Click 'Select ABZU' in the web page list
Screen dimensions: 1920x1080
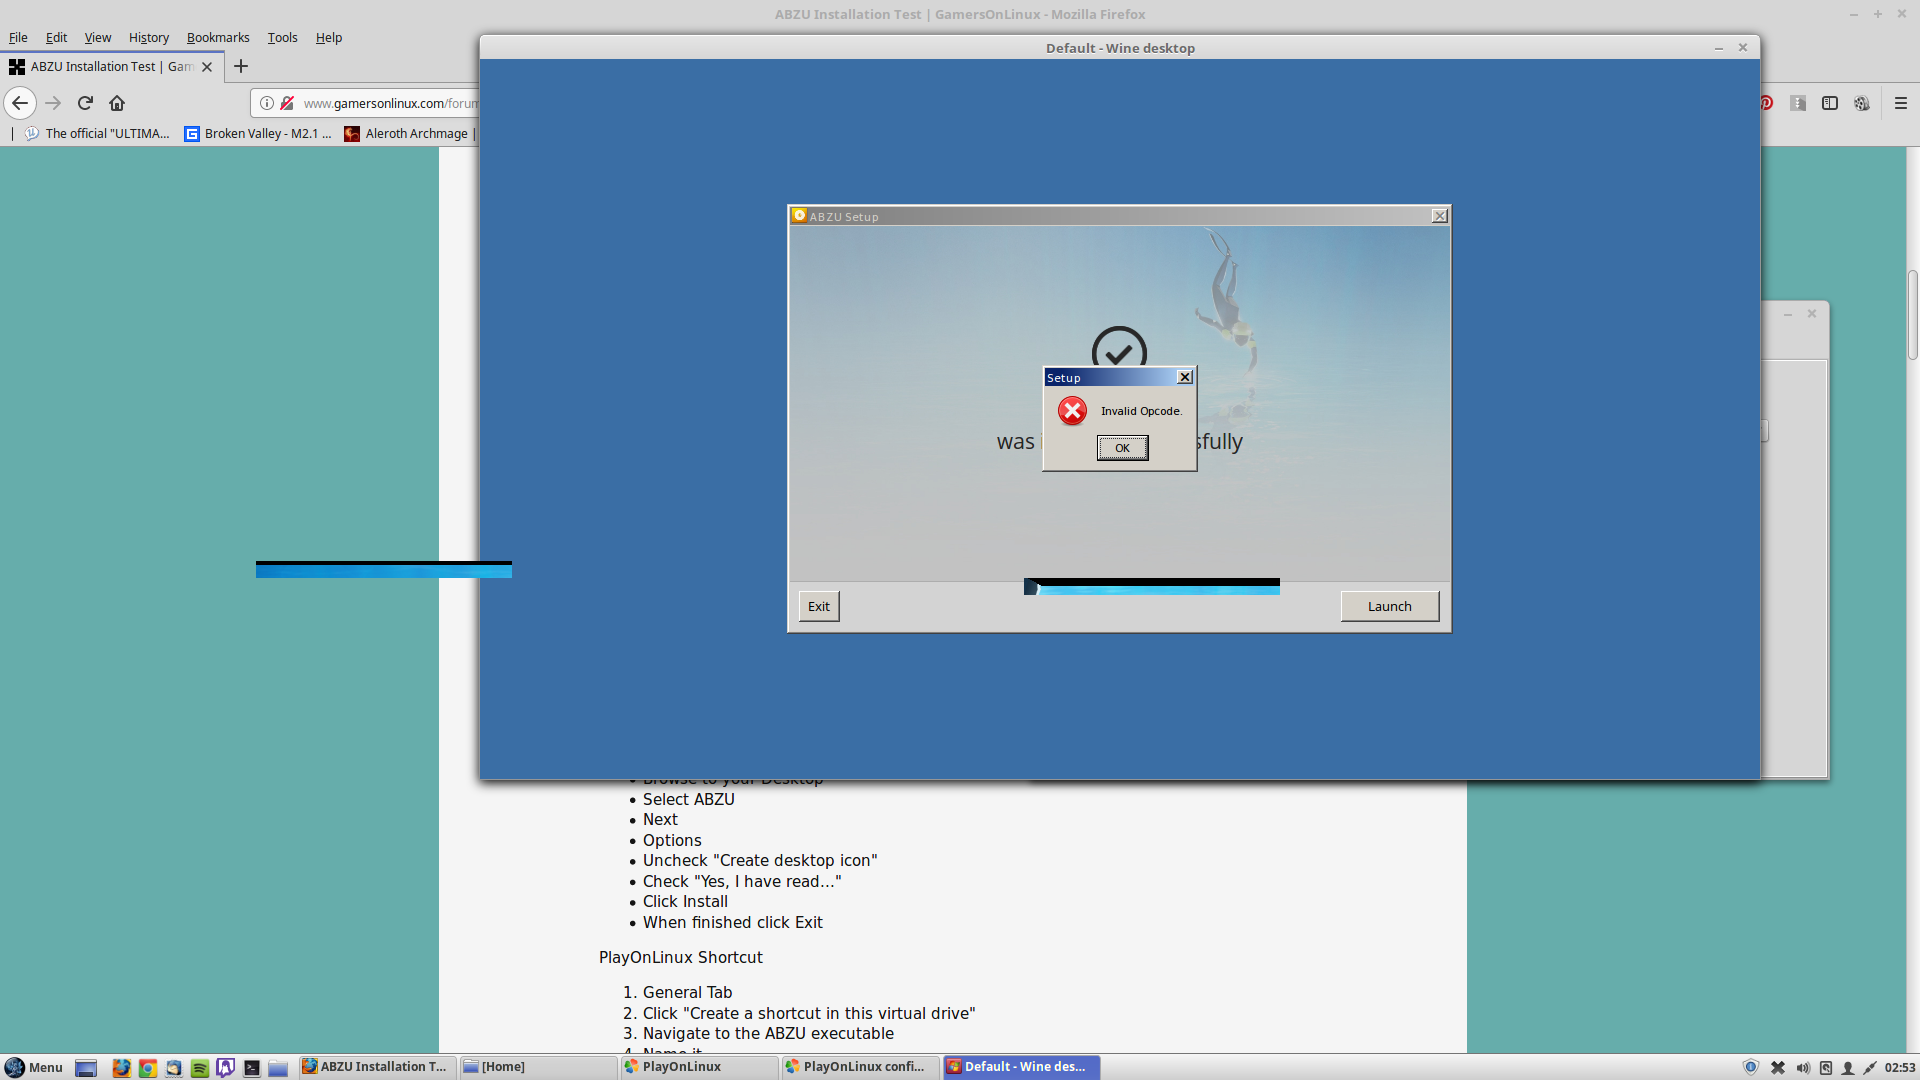[688, 799]
